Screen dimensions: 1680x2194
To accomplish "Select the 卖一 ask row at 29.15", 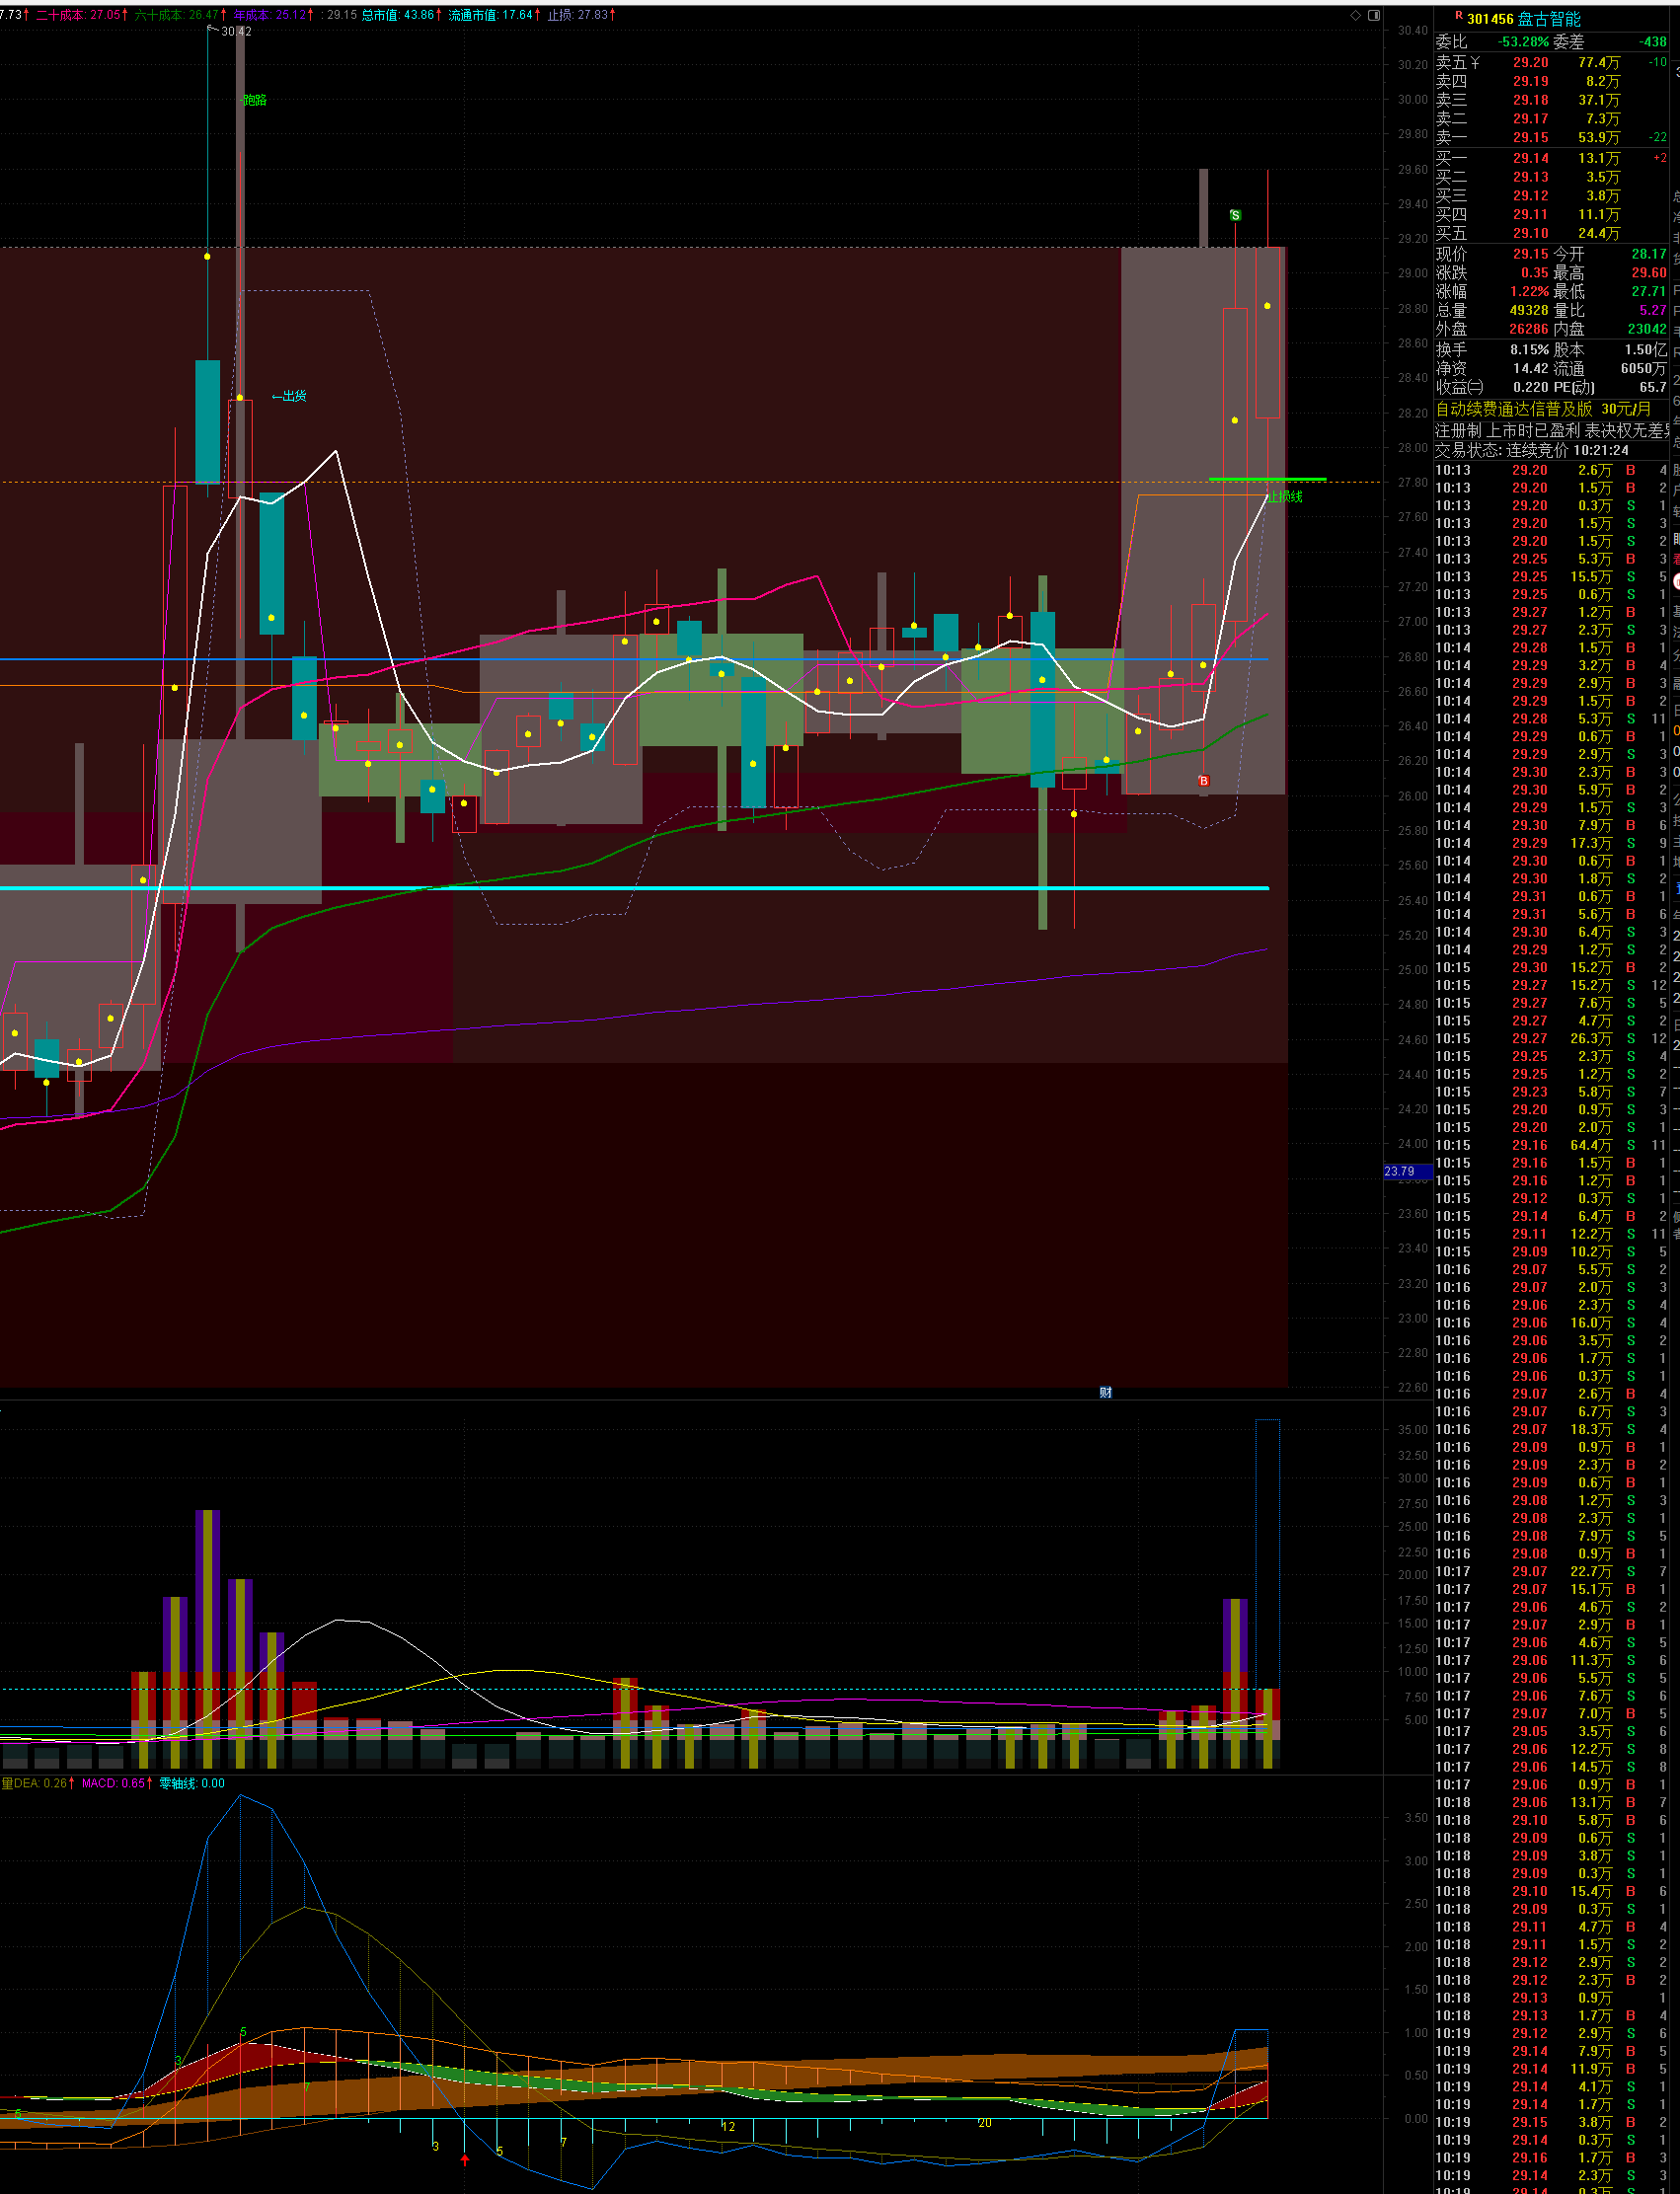I will pos(1551,138).
